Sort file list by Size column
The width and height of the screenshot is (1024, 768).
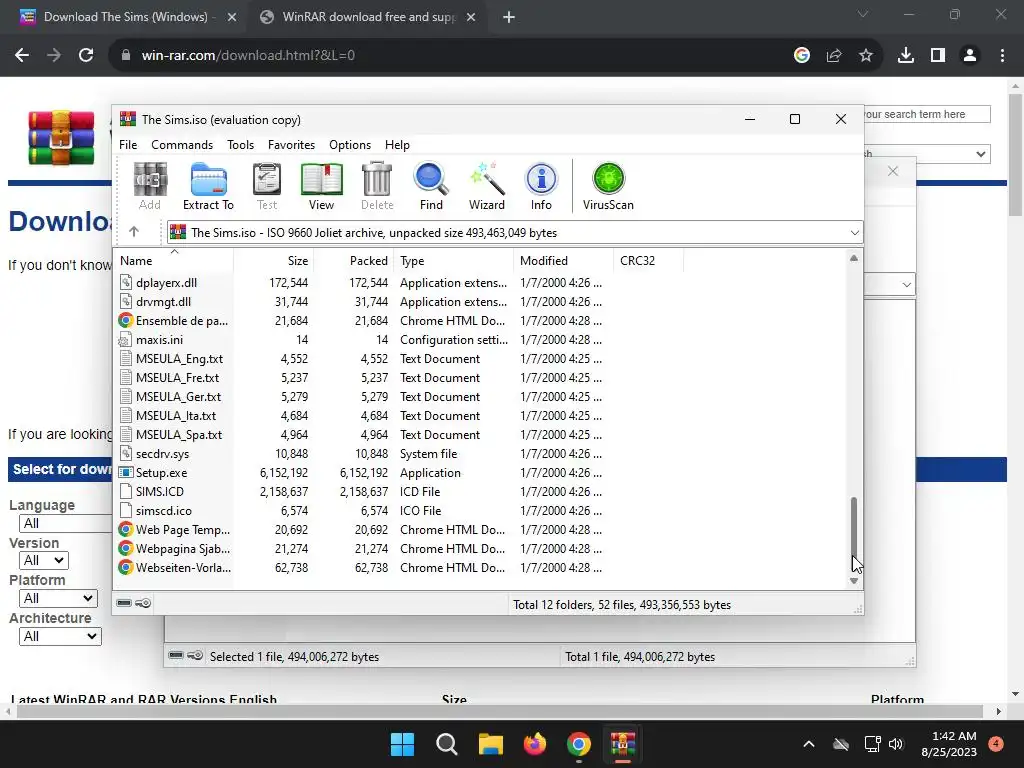coord(273,261)
